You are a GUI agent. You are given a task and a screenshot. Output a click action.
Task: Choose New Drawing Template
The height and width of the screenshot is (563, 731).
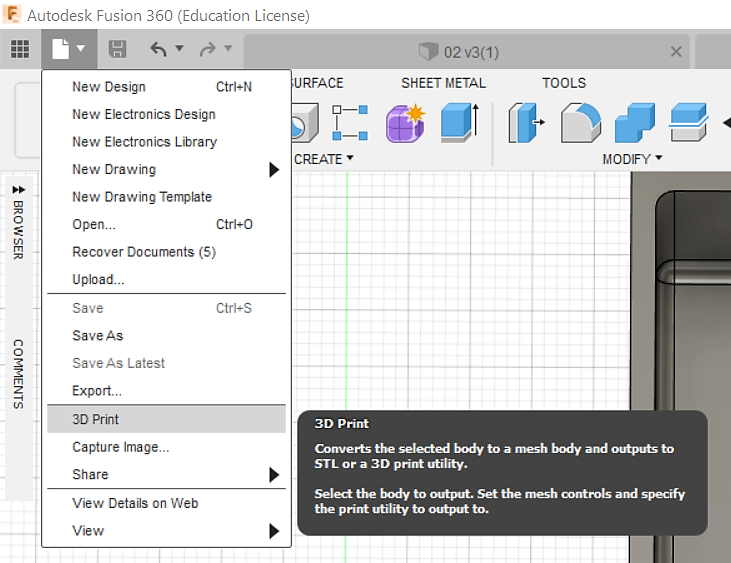click(x=166, y=197)
